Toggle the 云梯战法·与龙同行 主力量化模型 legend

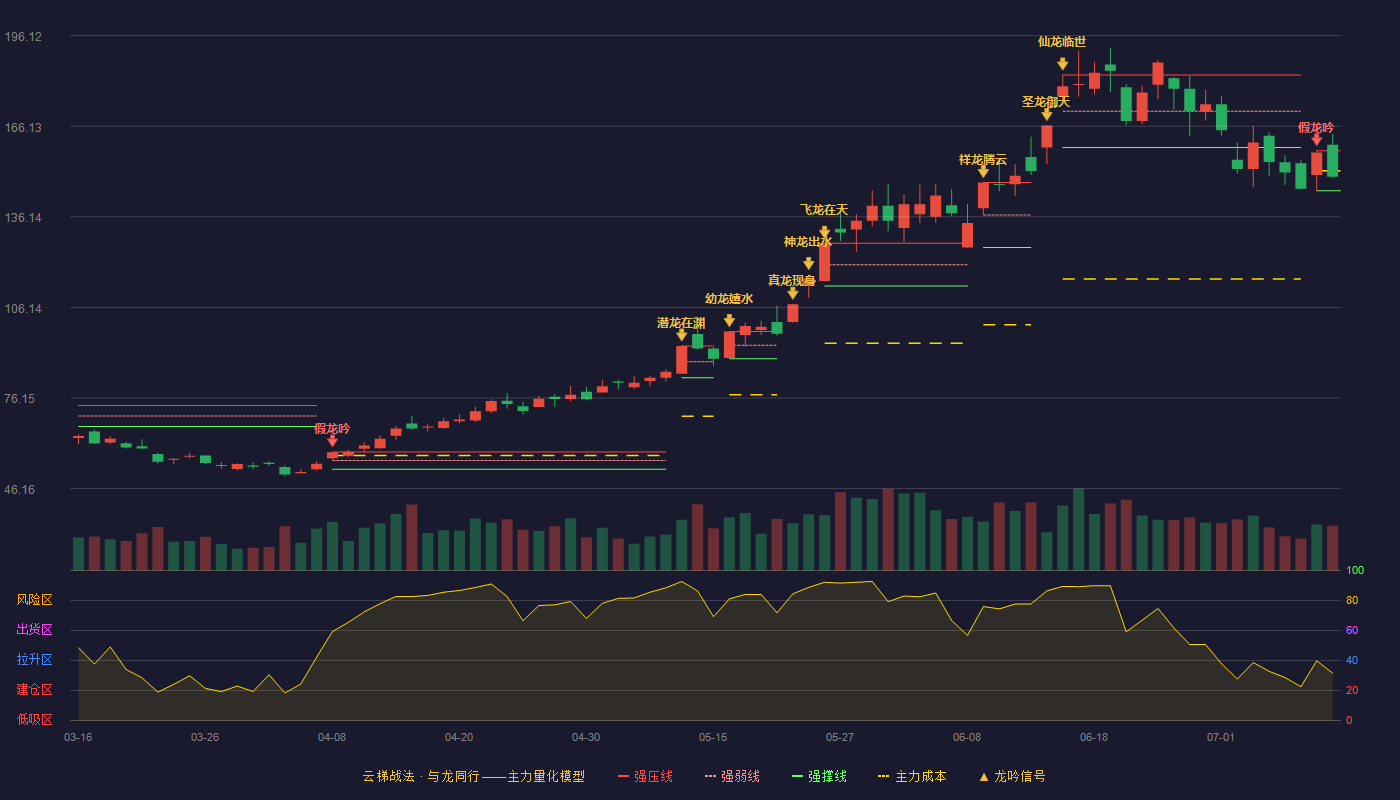(473, 776)
